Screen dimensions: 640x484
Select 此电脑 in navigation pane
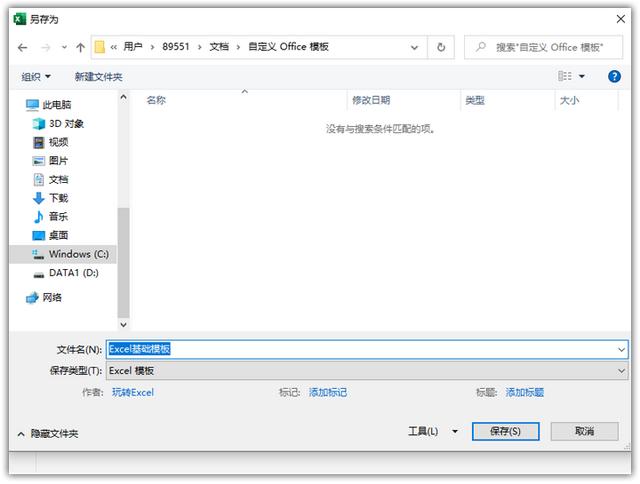click(x=56, y=105)
